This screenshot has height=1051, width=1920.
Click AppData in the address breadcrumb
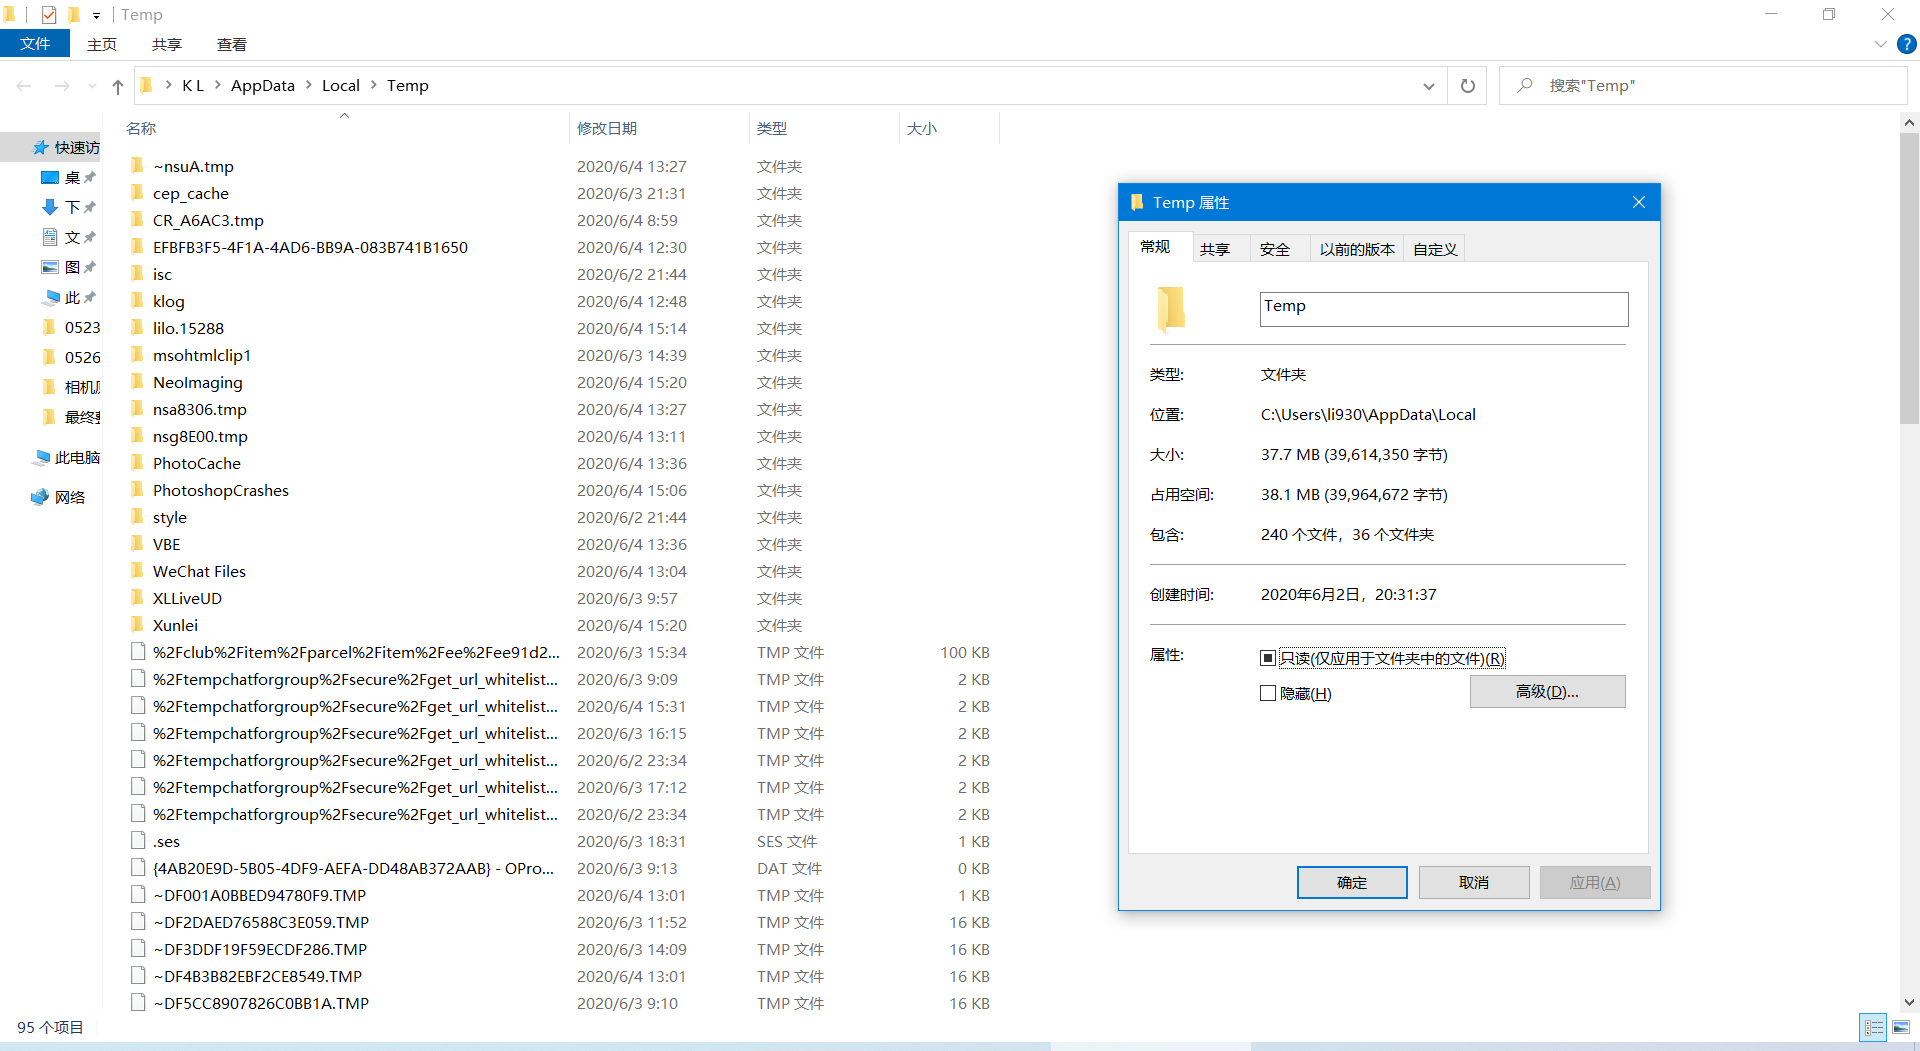[263, 86]
